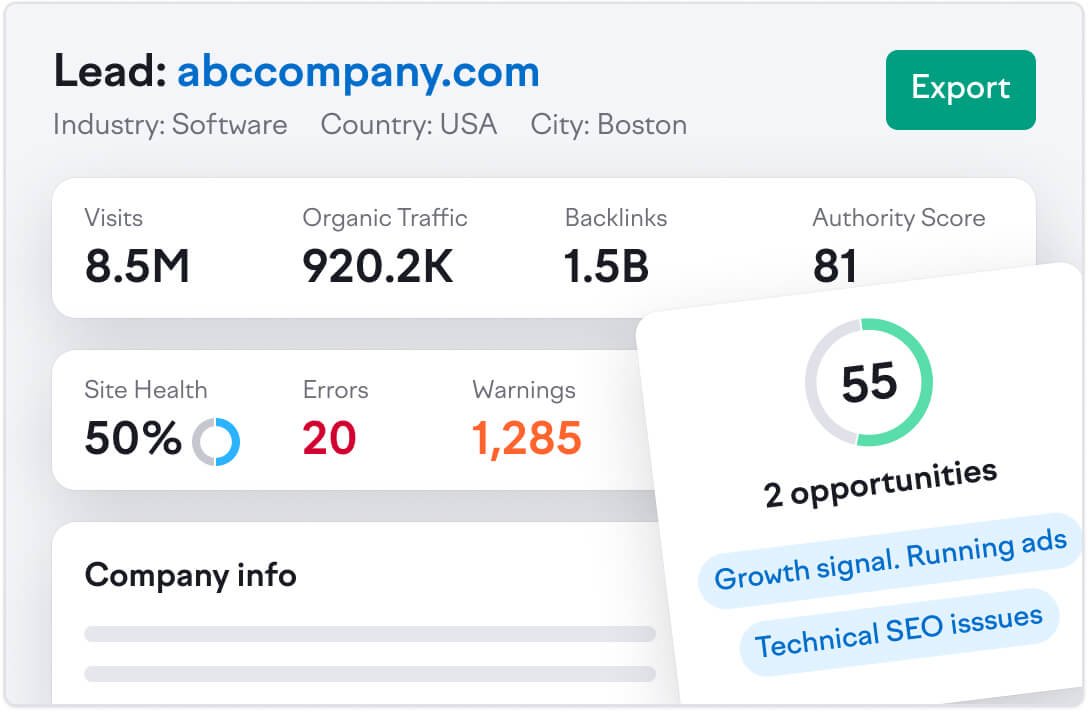Click the green Export button

click(x=960, y=89)
